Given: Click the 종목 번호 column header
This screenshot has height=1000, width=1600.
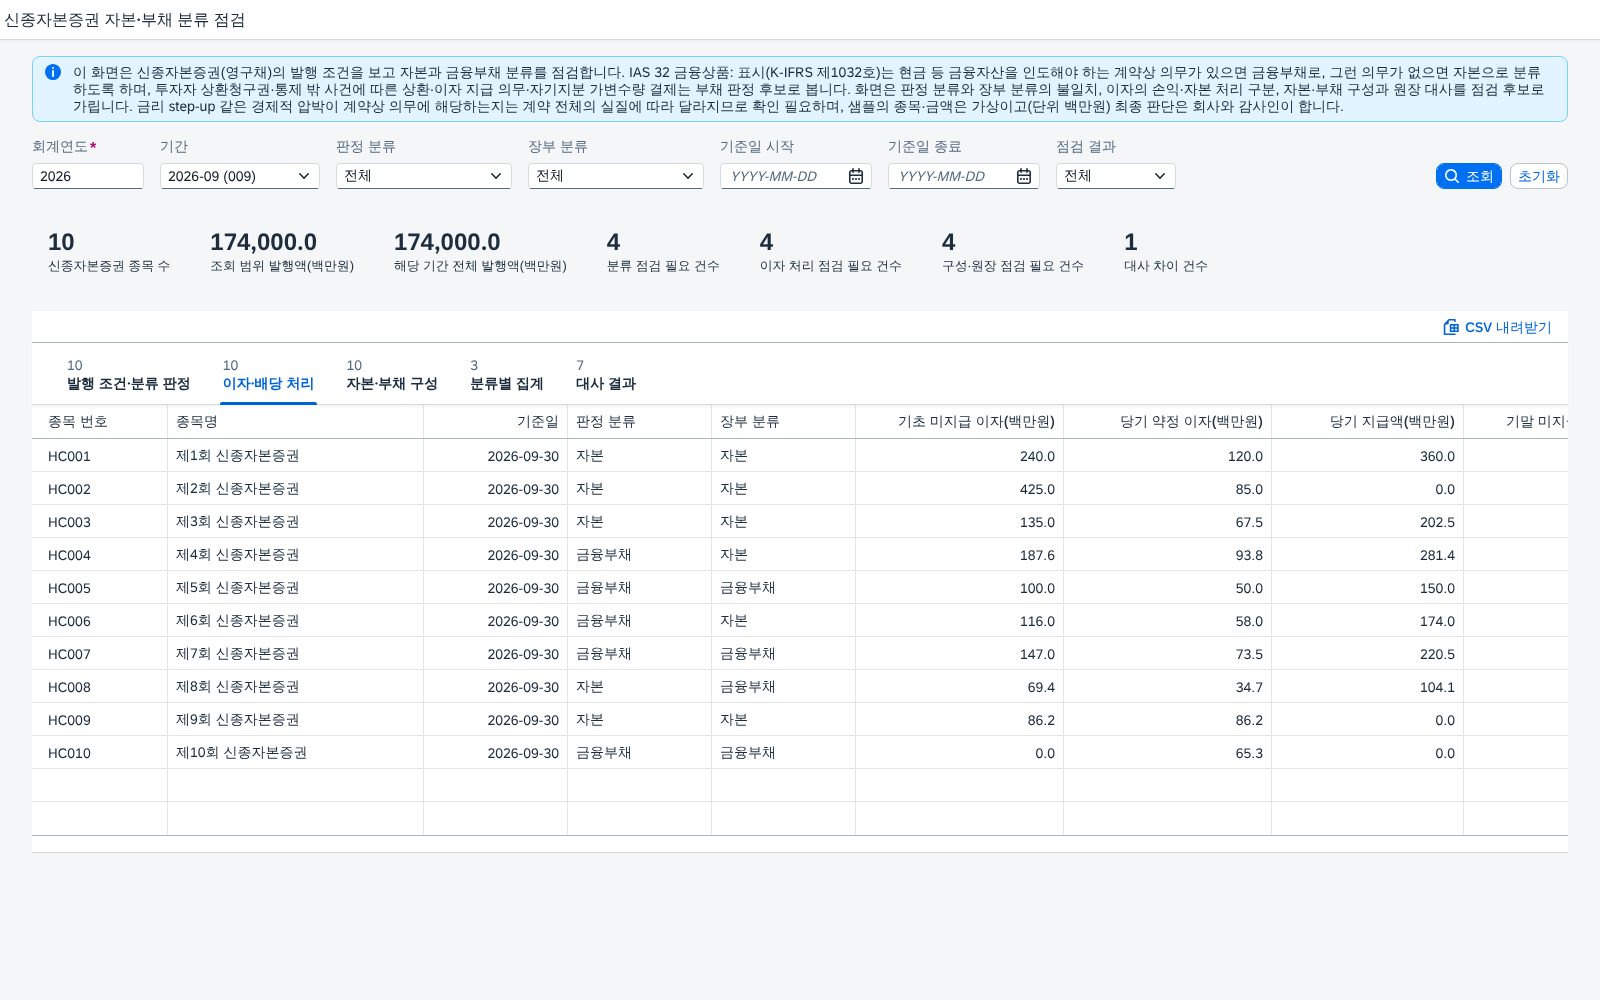Looking at the screenshot, I should 100,422.
